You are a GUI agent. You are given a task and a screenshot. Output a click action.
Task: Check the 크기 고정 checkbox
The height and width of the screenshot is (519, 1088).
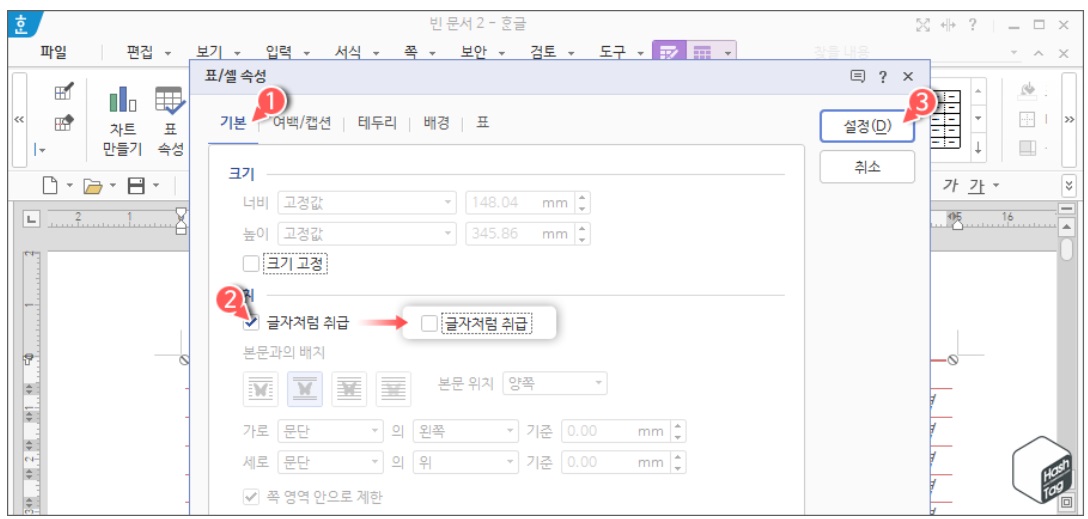tap(251, 264)
